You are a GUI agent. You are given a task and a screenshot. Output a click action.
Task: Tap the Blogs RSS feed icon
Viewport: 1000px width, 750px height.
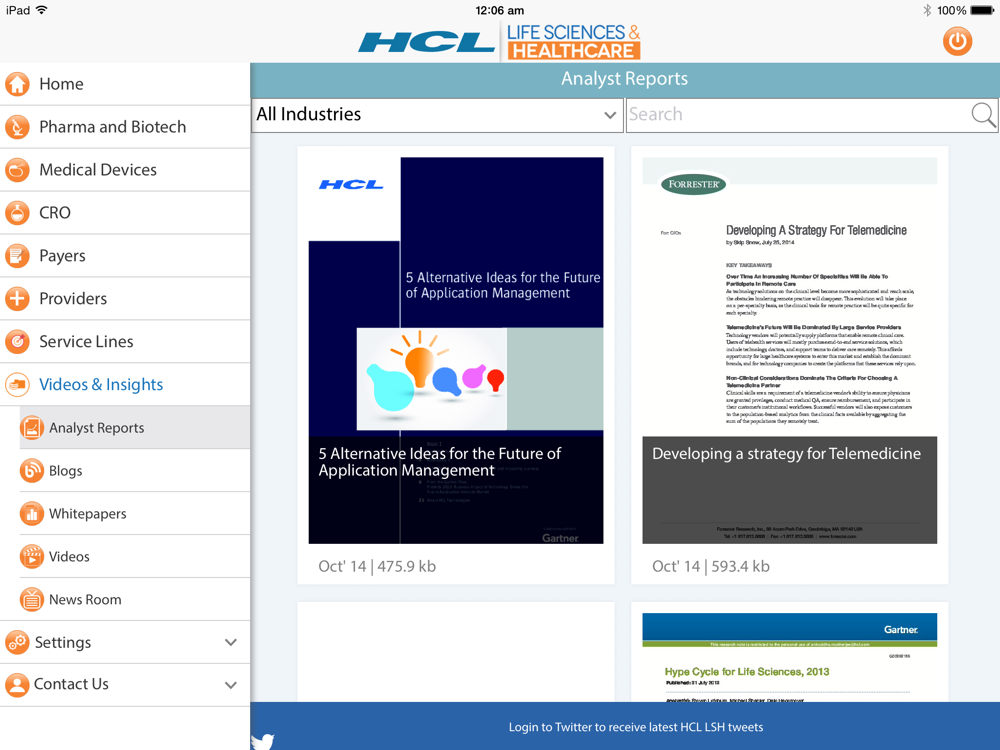32,471
